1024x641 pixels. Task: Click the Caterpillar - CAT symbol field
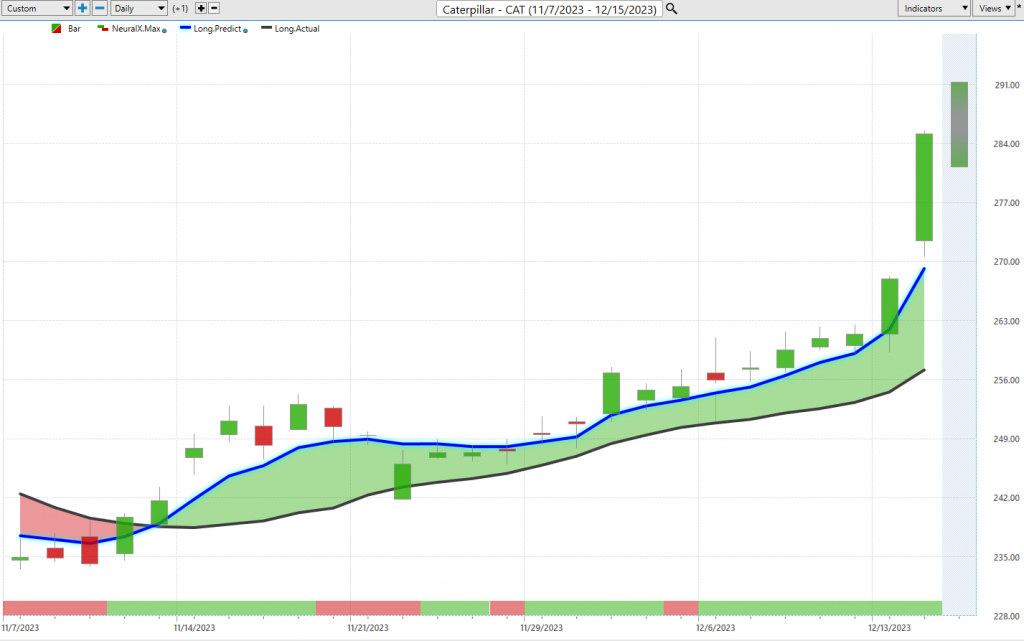[x=549, y=9]
